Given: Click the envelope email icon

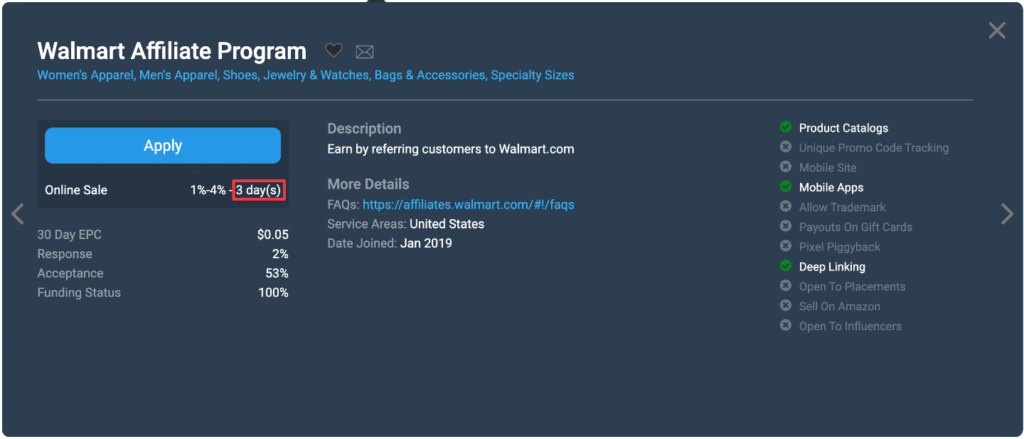Looking at the screenshot, I should tap(364, 51).
